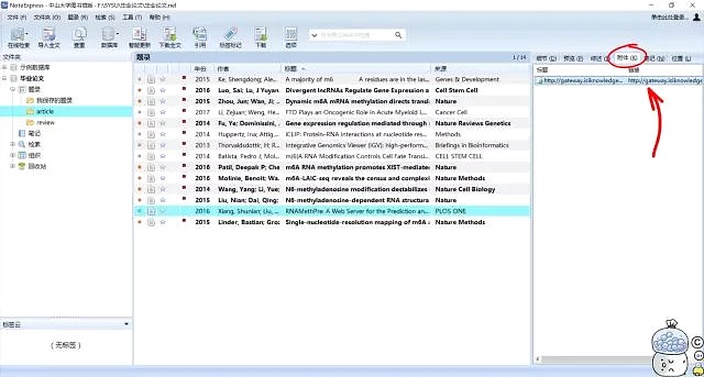This screenshot has height=377, width=704.
Task: Open the 文件 (F) menu
Action: 17,17
